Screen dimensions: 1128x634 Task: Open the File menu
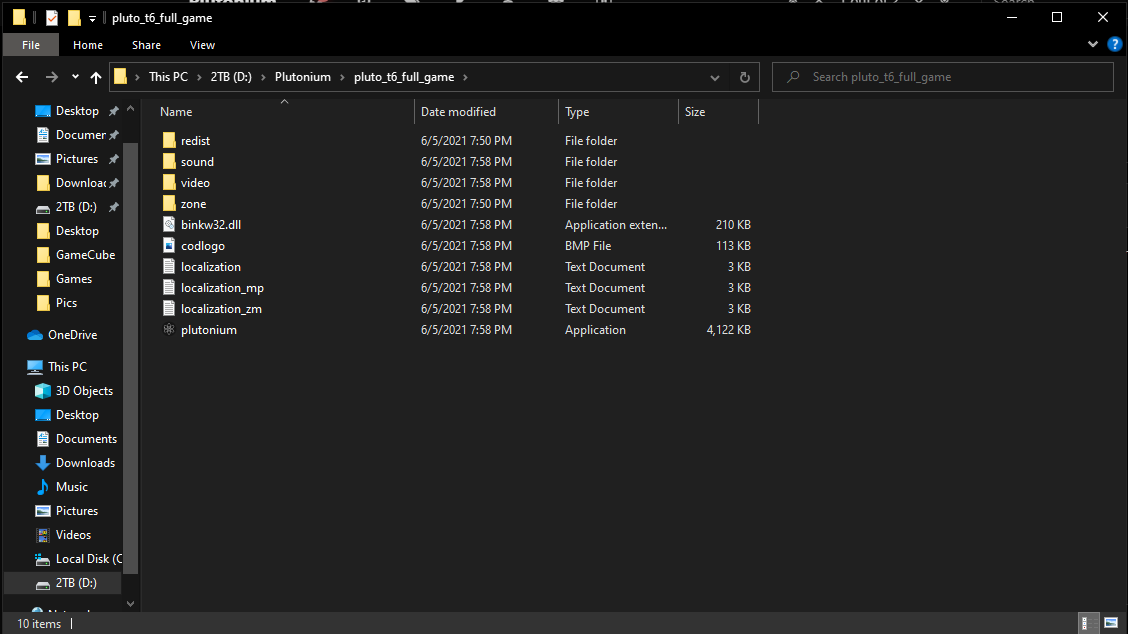(x=31, y=45)
